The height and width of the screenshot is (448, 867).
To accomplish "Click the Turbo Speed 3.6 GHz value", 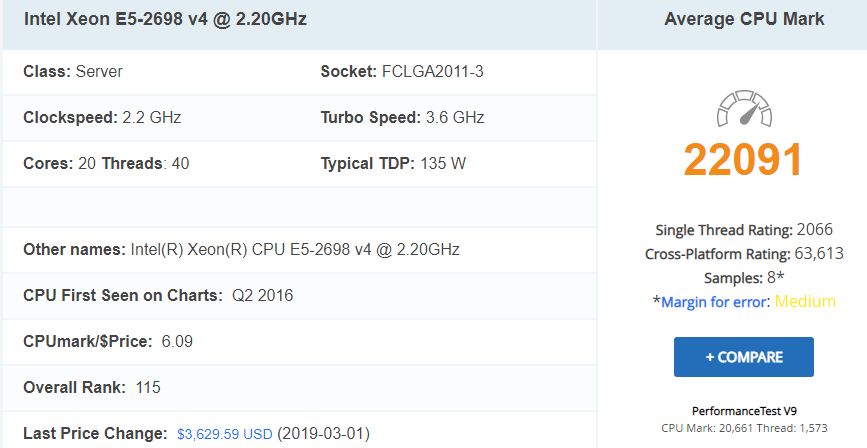I will pos(402,117).
